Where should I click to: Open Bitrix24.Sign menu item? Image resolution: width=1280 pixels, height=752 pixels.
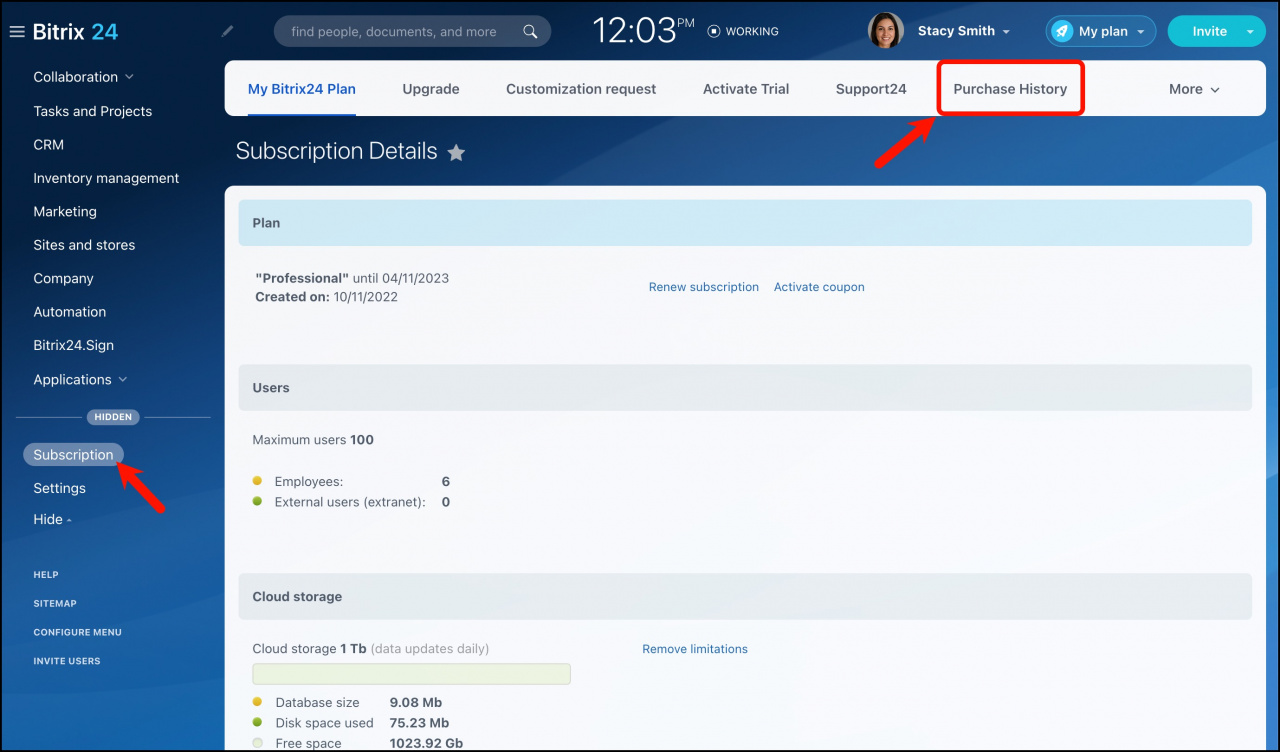[74, 345]
